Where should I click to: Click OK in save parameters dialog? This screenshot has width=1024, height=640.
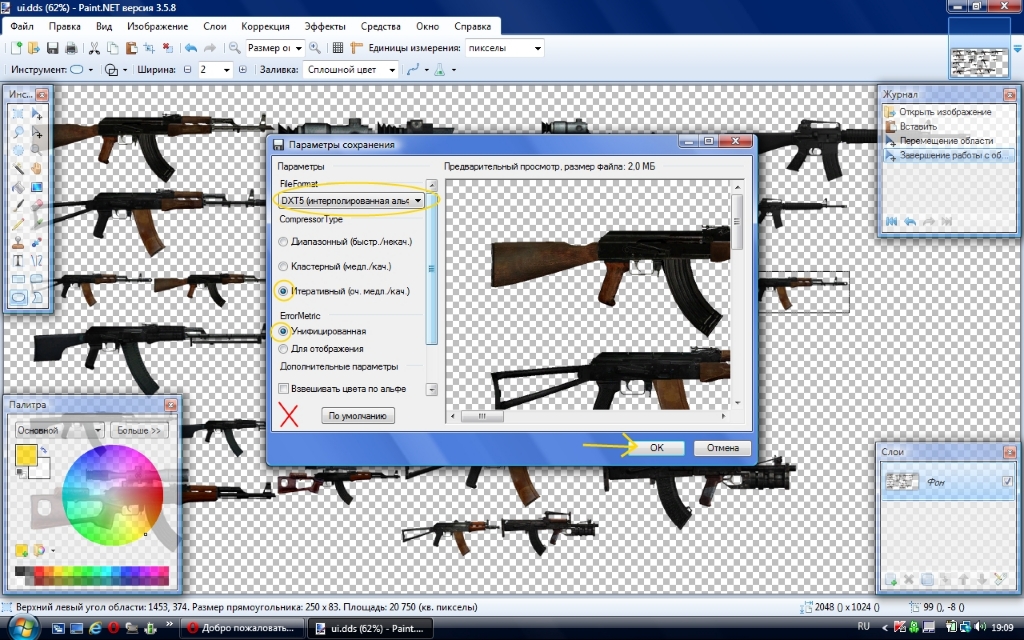pyautogui.click(x=656, y=448)
